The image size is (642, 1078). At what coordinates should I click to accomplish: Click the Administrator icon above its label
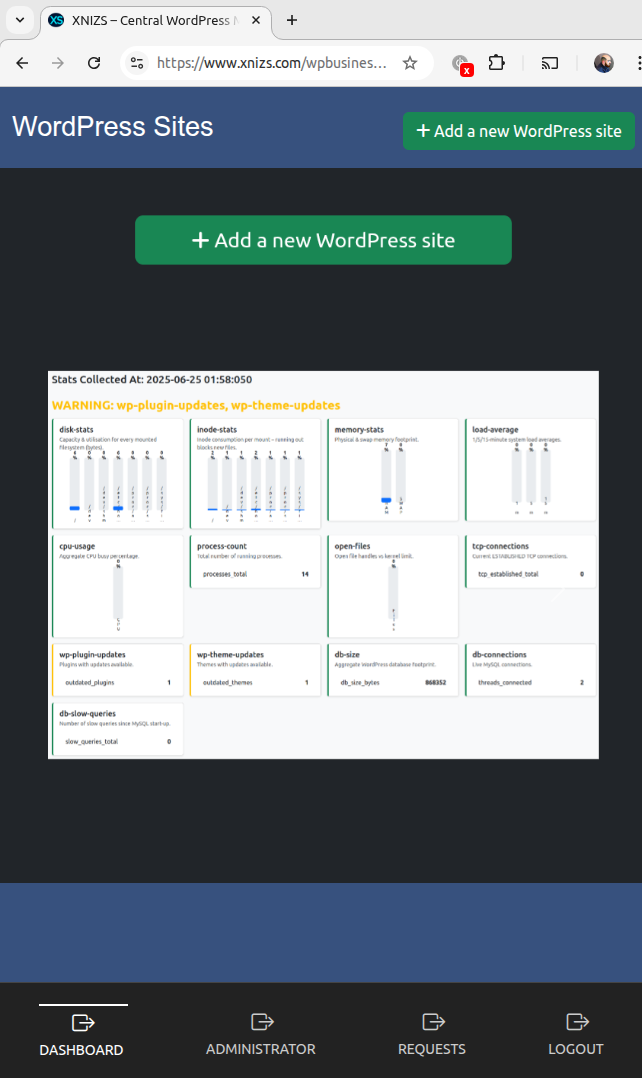click(x=262, y=1022)
